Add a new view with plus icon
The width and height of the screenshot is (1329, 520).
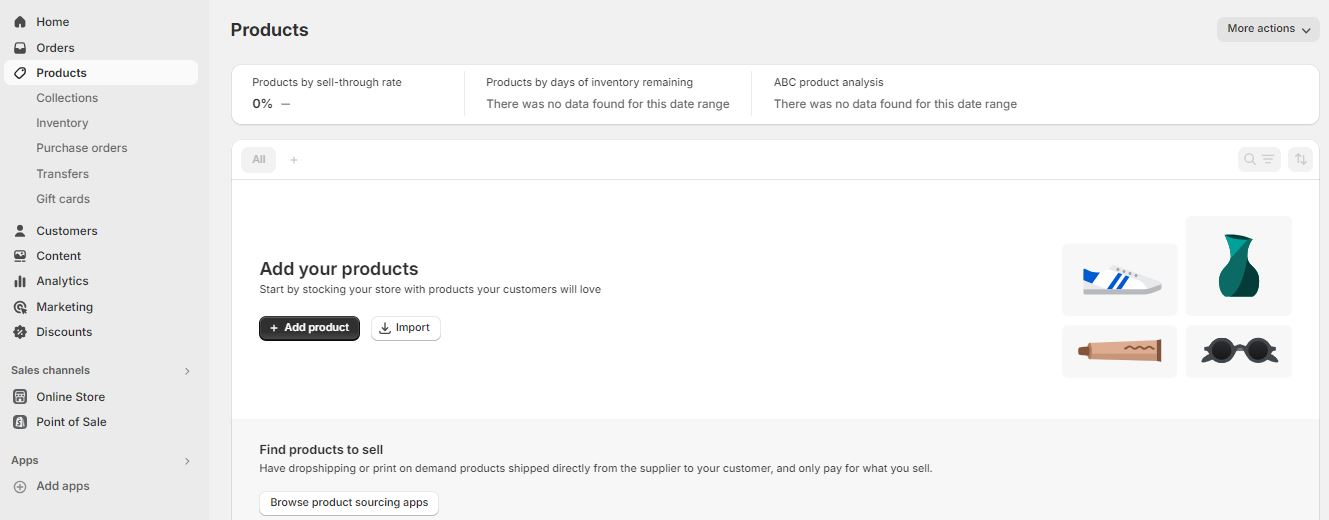[x=294, y=160]
